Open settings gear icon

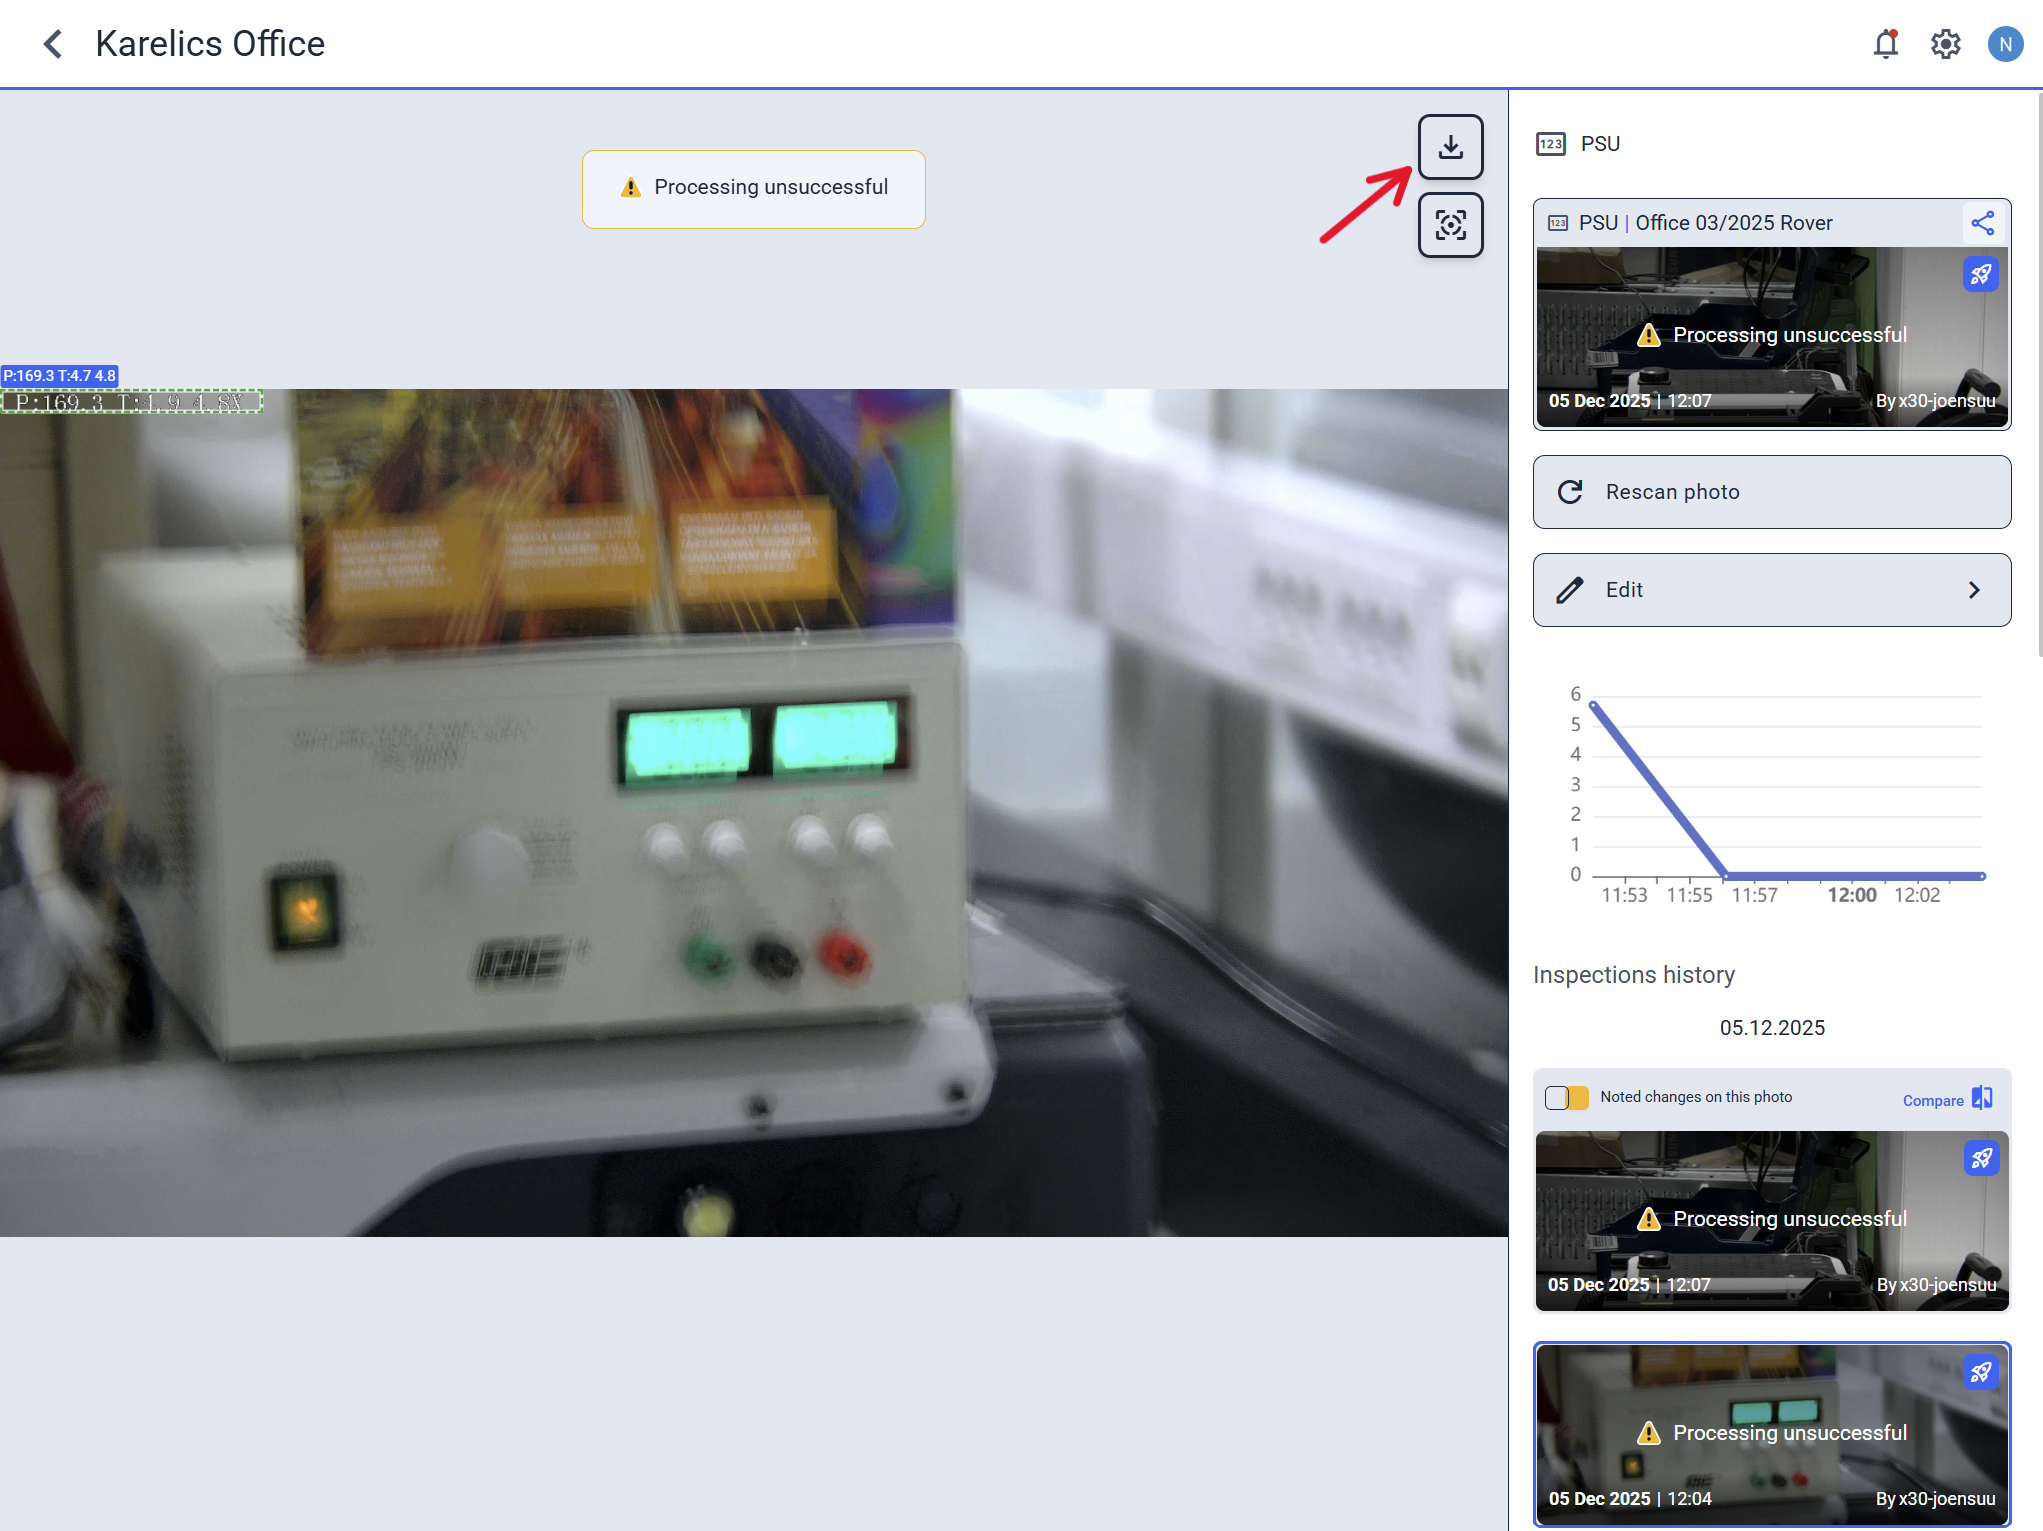[1945, 44]
